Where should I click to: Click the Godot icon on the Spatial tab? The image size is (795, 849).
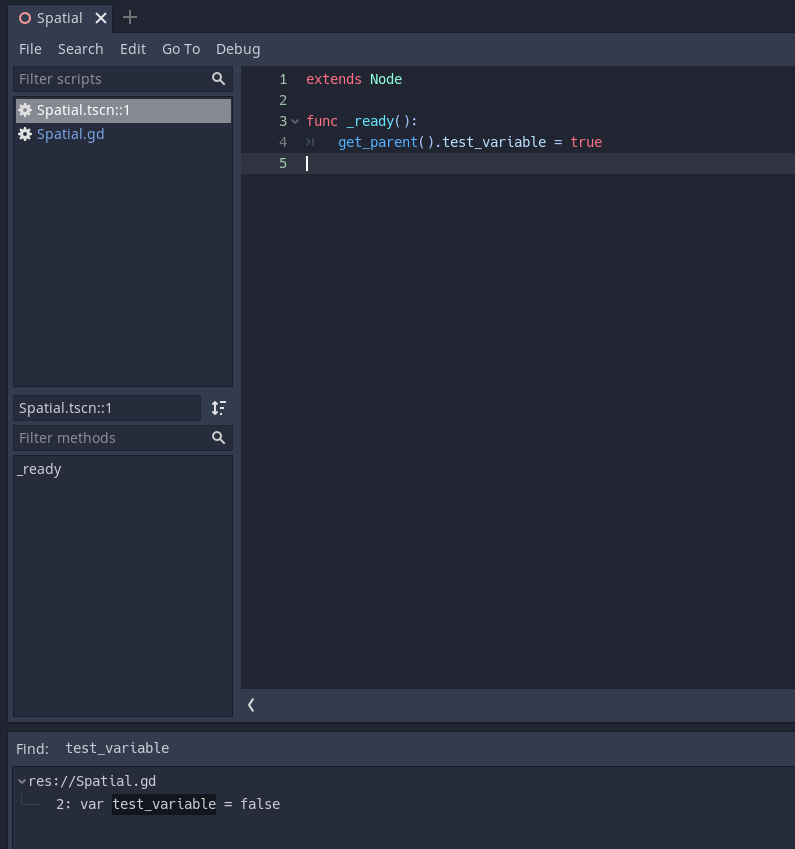tap(24, 17)
